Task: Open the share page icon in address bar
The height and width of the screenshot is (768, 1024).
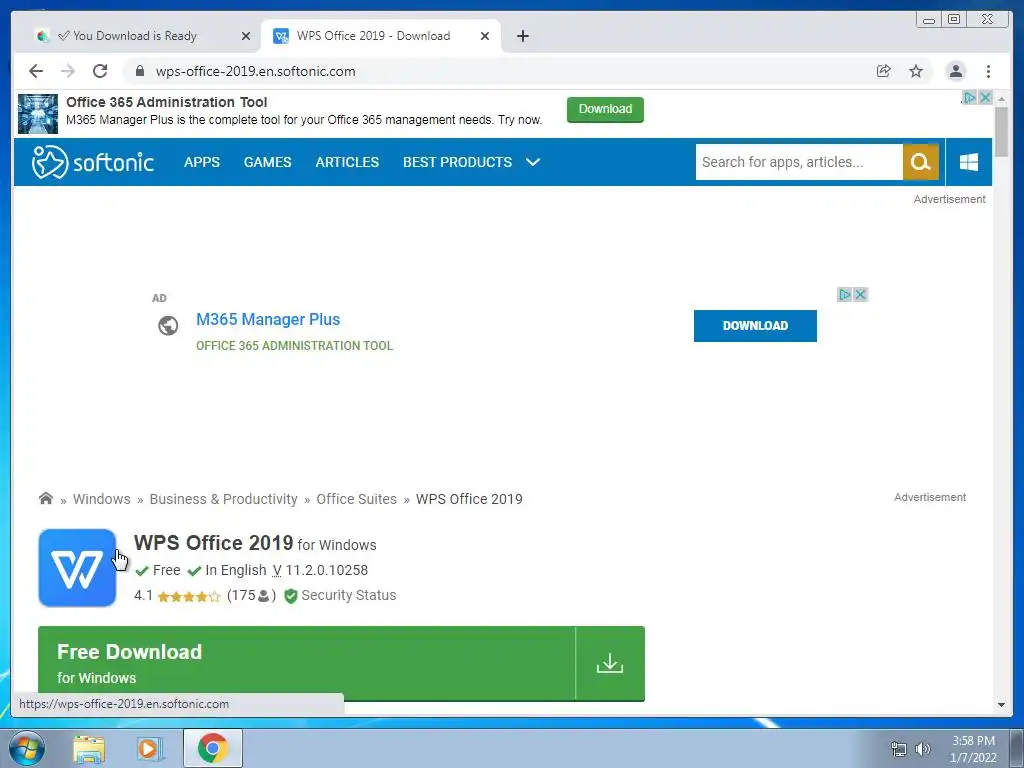Action: [884, 71]
